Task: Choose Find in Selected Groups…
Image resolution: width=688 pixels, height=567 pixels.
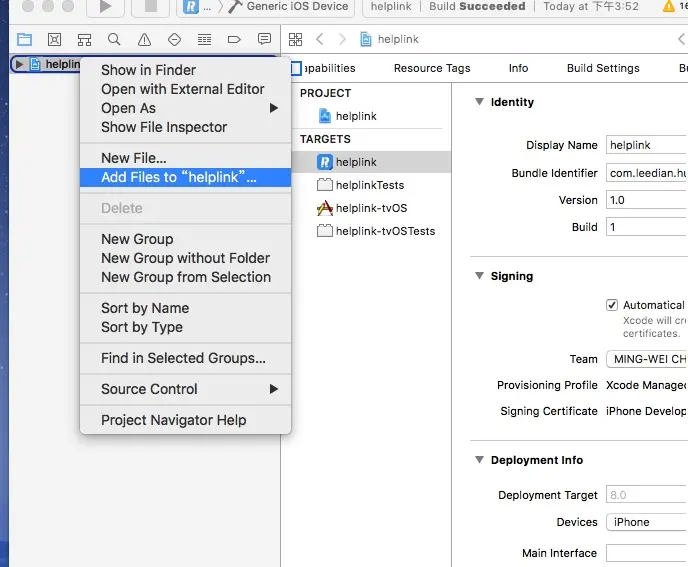Action: (x=185, y=358)
